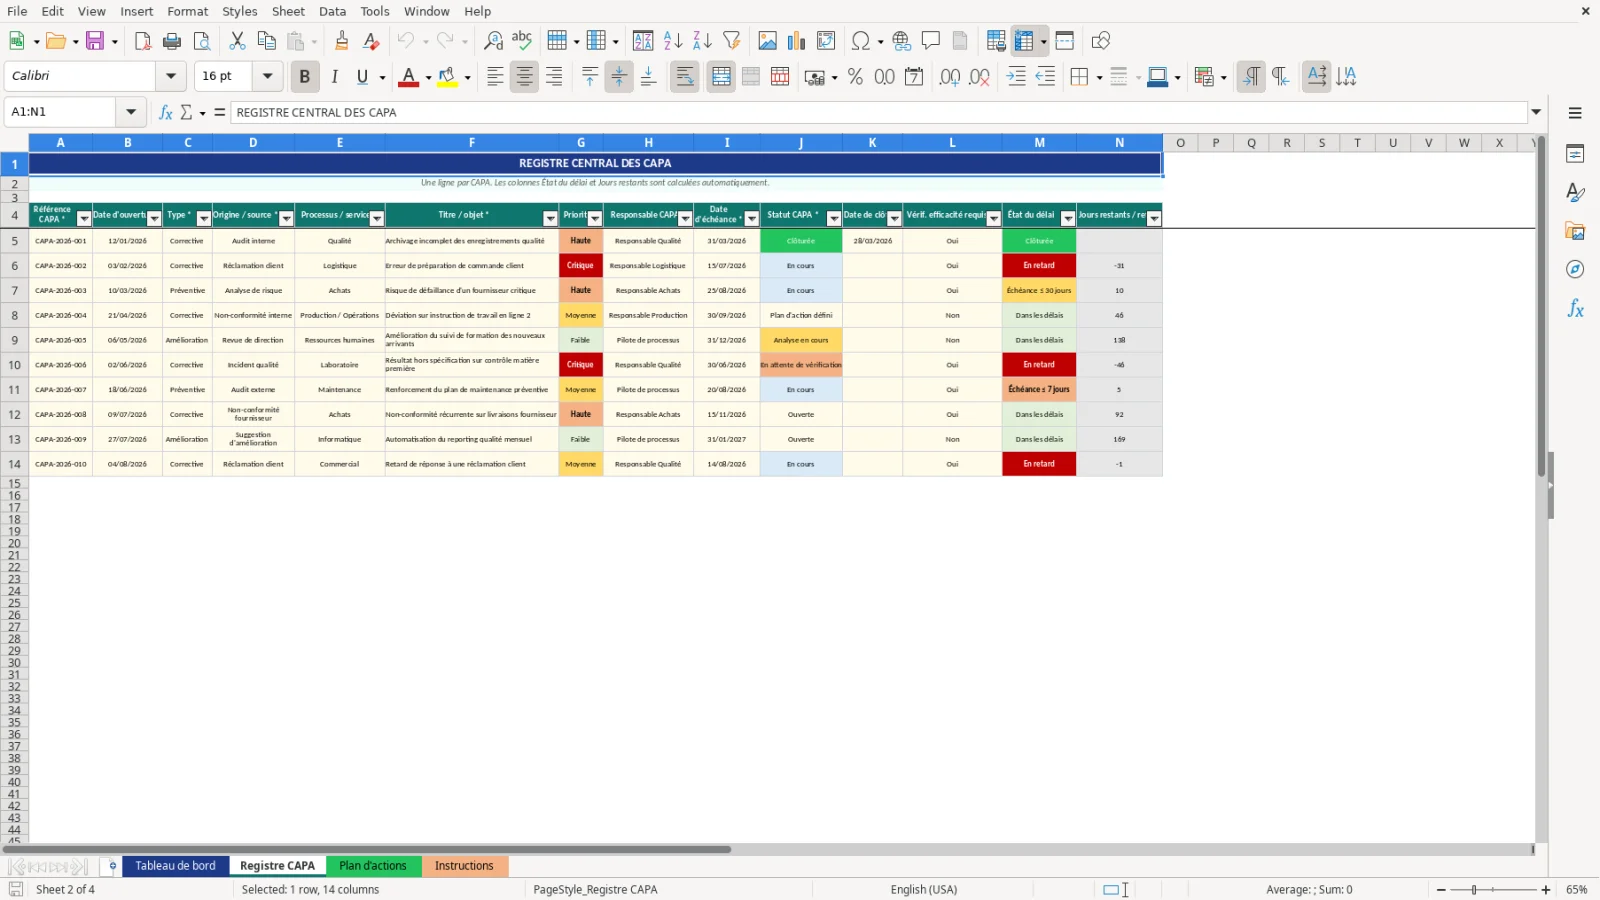Insert a hyperlink

902,41
